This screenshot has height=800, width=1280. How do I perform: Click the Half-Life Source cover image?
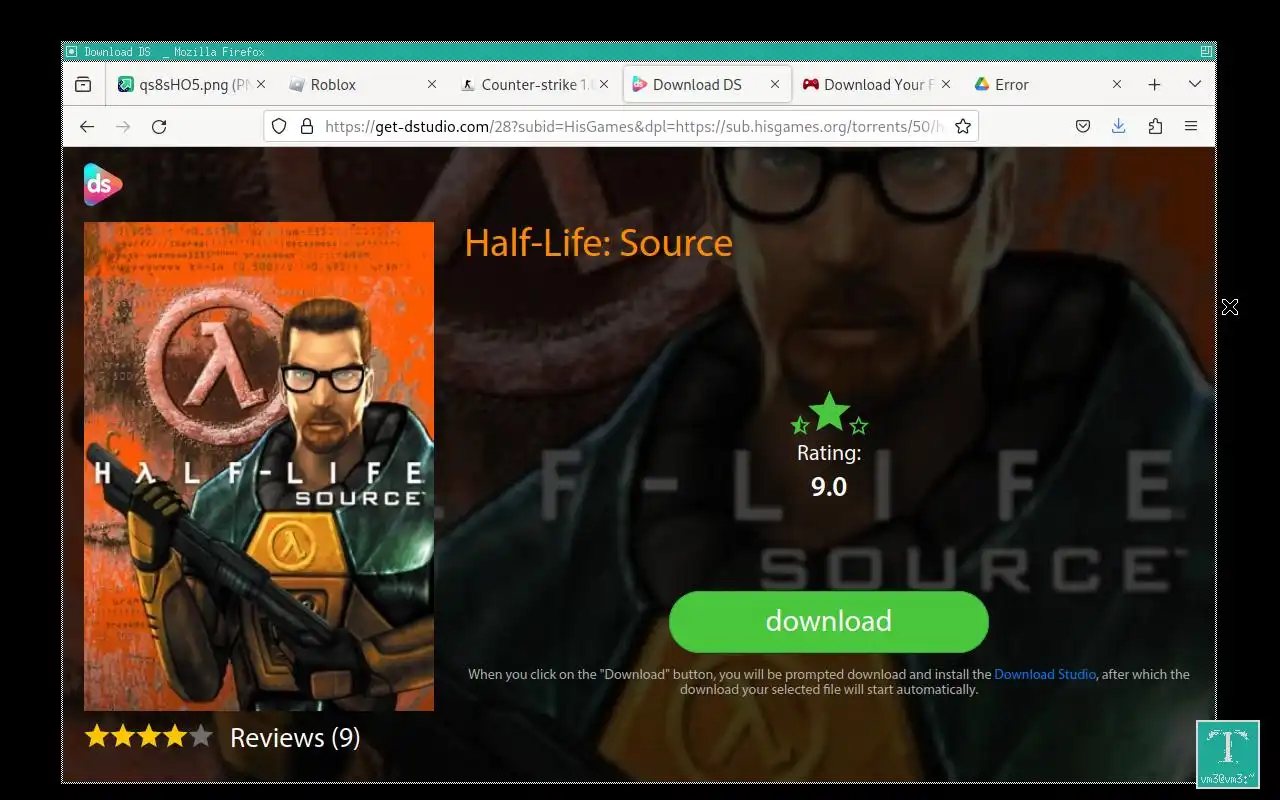coord(259,466)
